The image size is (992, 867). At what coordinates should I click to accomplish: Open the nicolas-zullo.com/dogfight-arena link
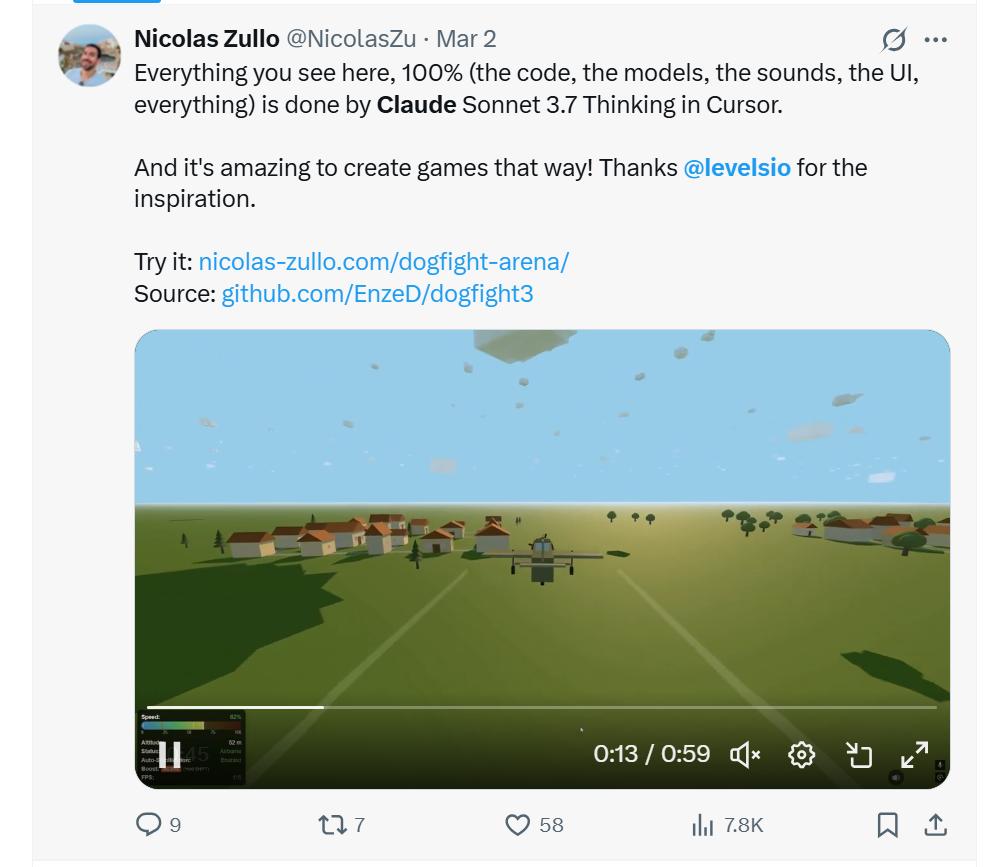pyautogui.click(x=383, y=262)
